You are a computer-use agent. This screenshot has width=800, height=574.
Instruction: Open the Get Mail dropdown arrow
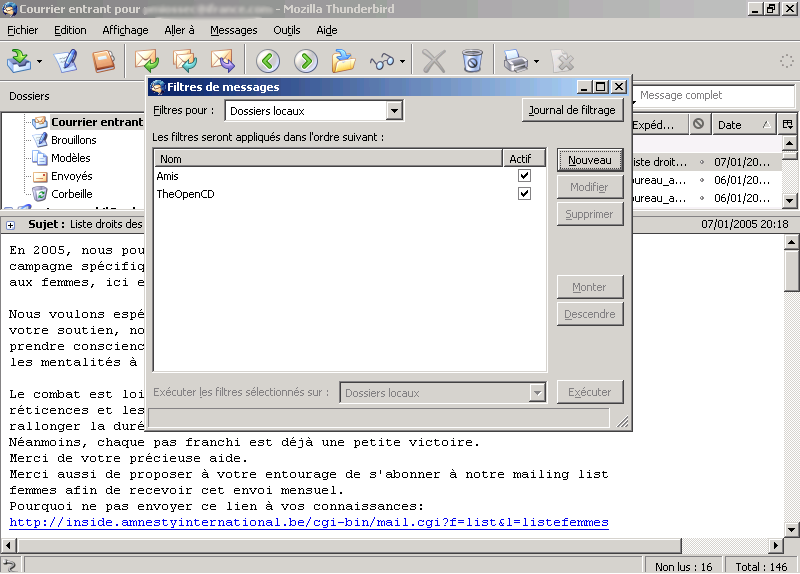pyautogui.click(x=39, y=62)
